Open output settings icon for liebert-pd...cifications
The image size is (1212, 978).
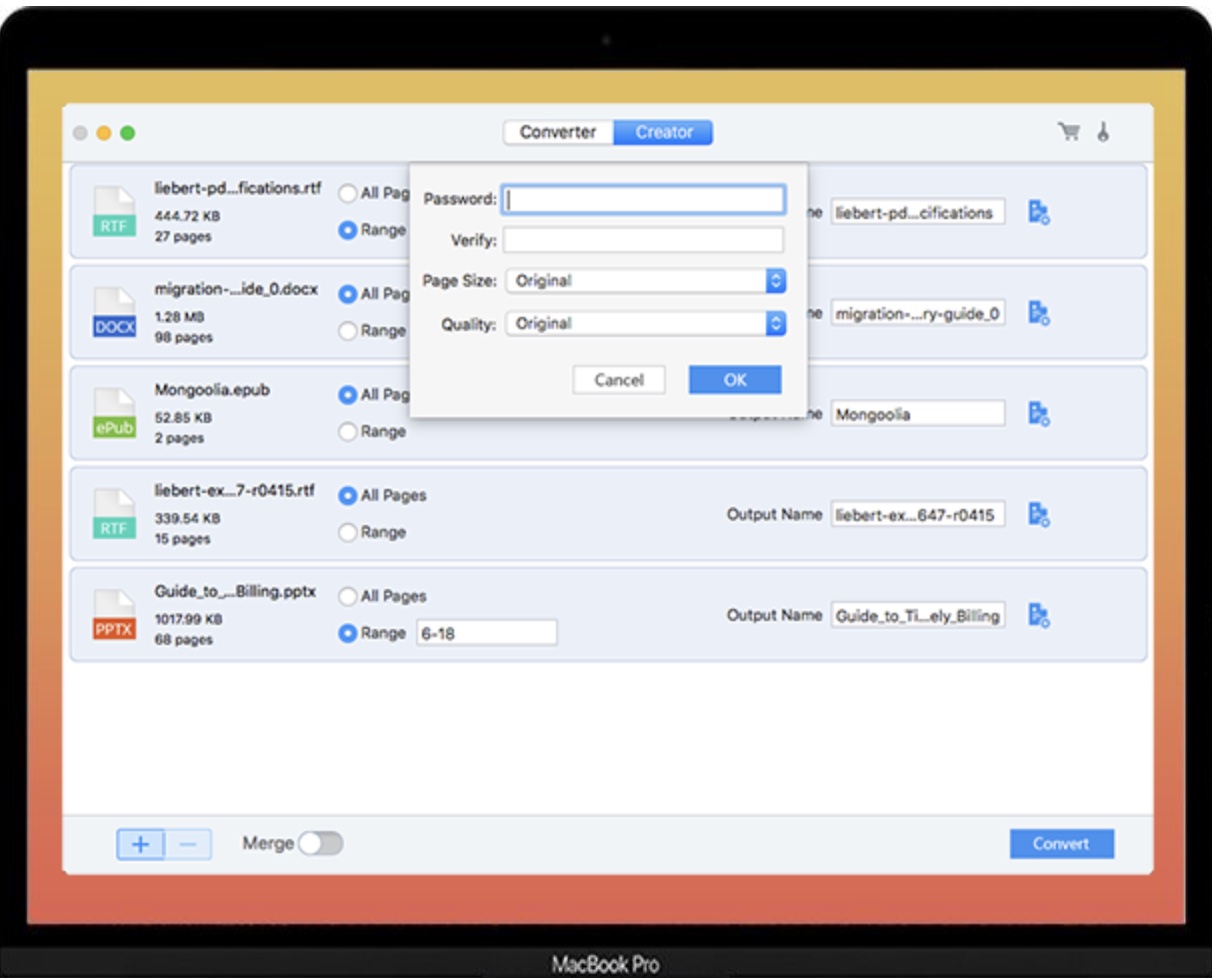coord(1039,212)
